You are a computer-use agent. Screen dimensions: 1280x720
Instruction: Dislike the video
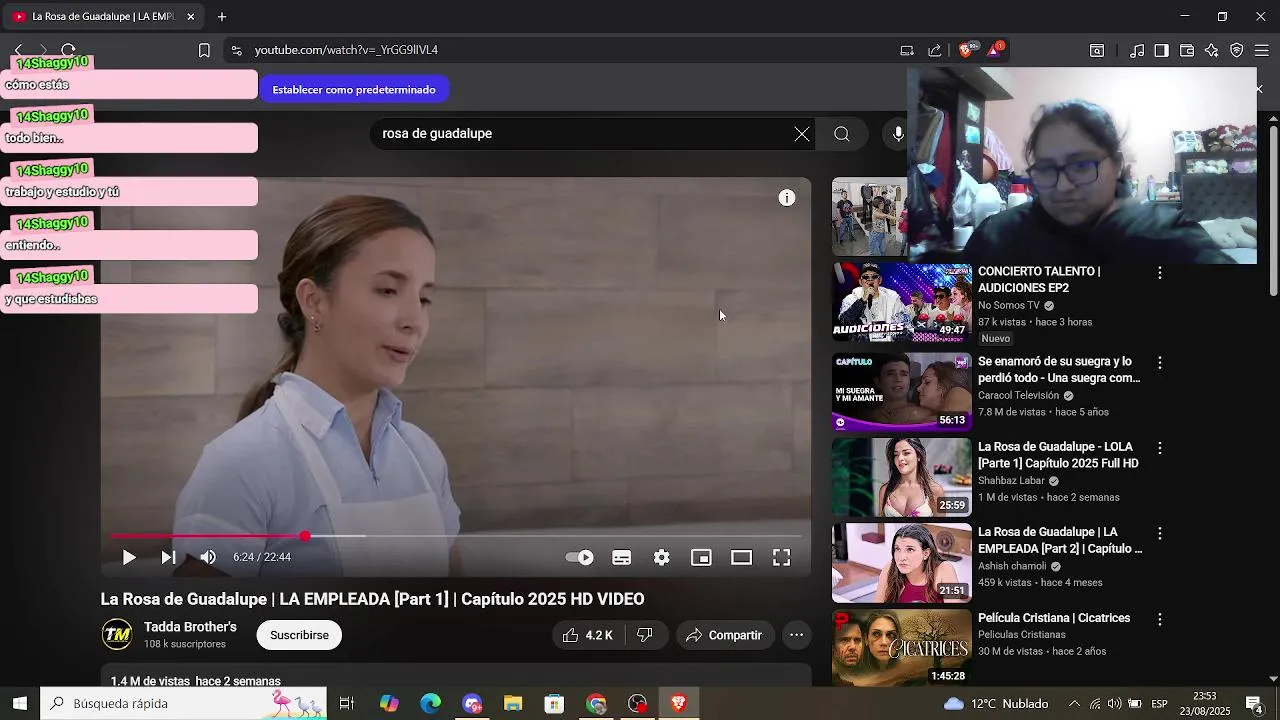pos(645,635)
